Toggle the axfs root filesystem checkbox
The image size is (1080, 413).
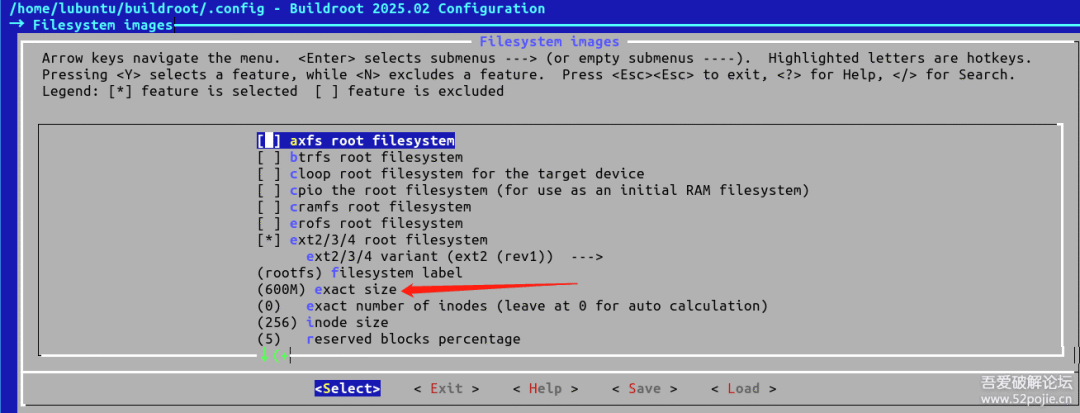pyautogui.click(x=269, y=141)
